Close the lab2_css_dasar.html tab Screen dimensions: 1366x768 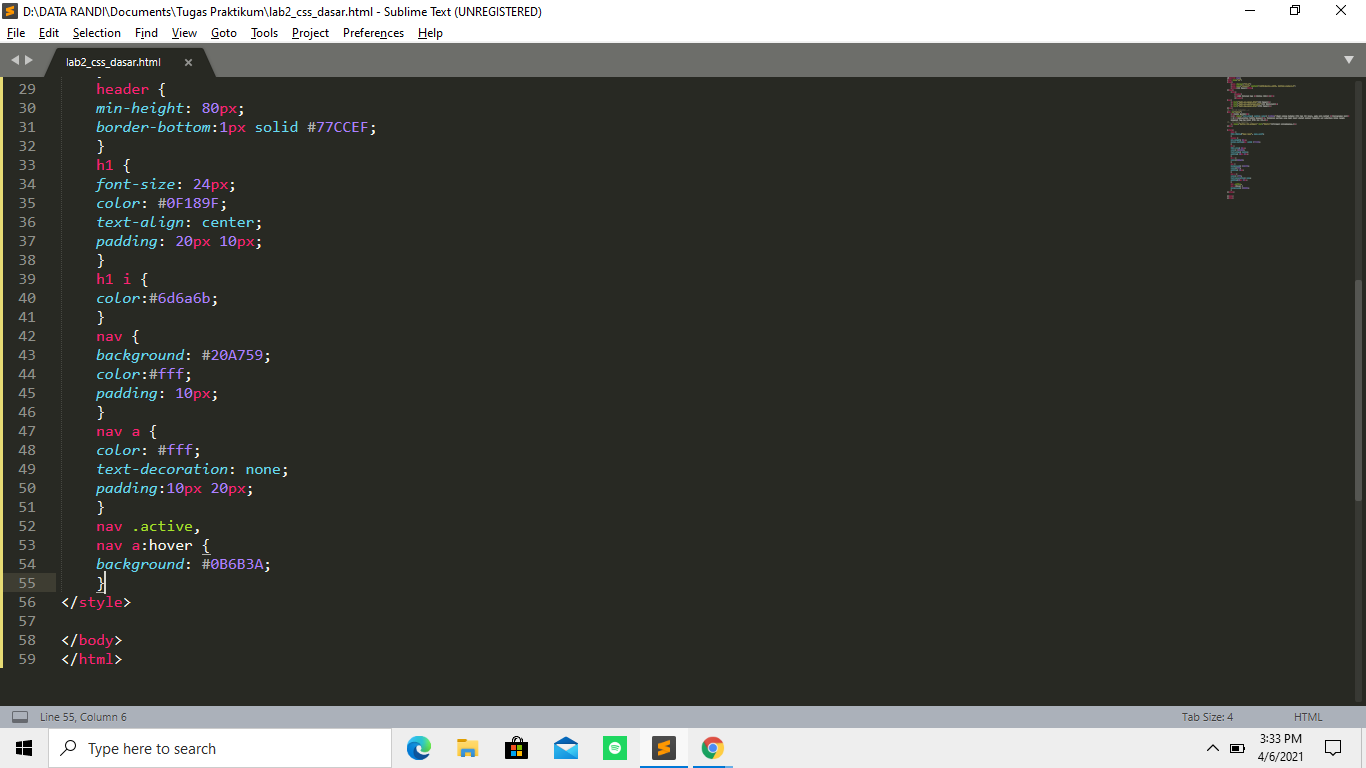188,61
